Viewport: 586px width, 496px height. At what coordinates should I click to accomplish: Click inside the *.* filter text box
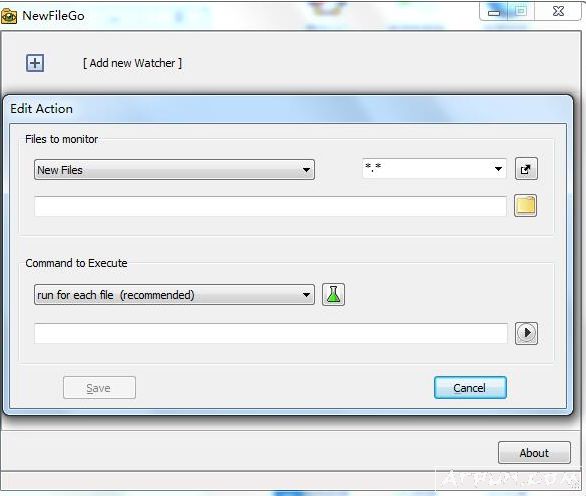click(426, 169)
